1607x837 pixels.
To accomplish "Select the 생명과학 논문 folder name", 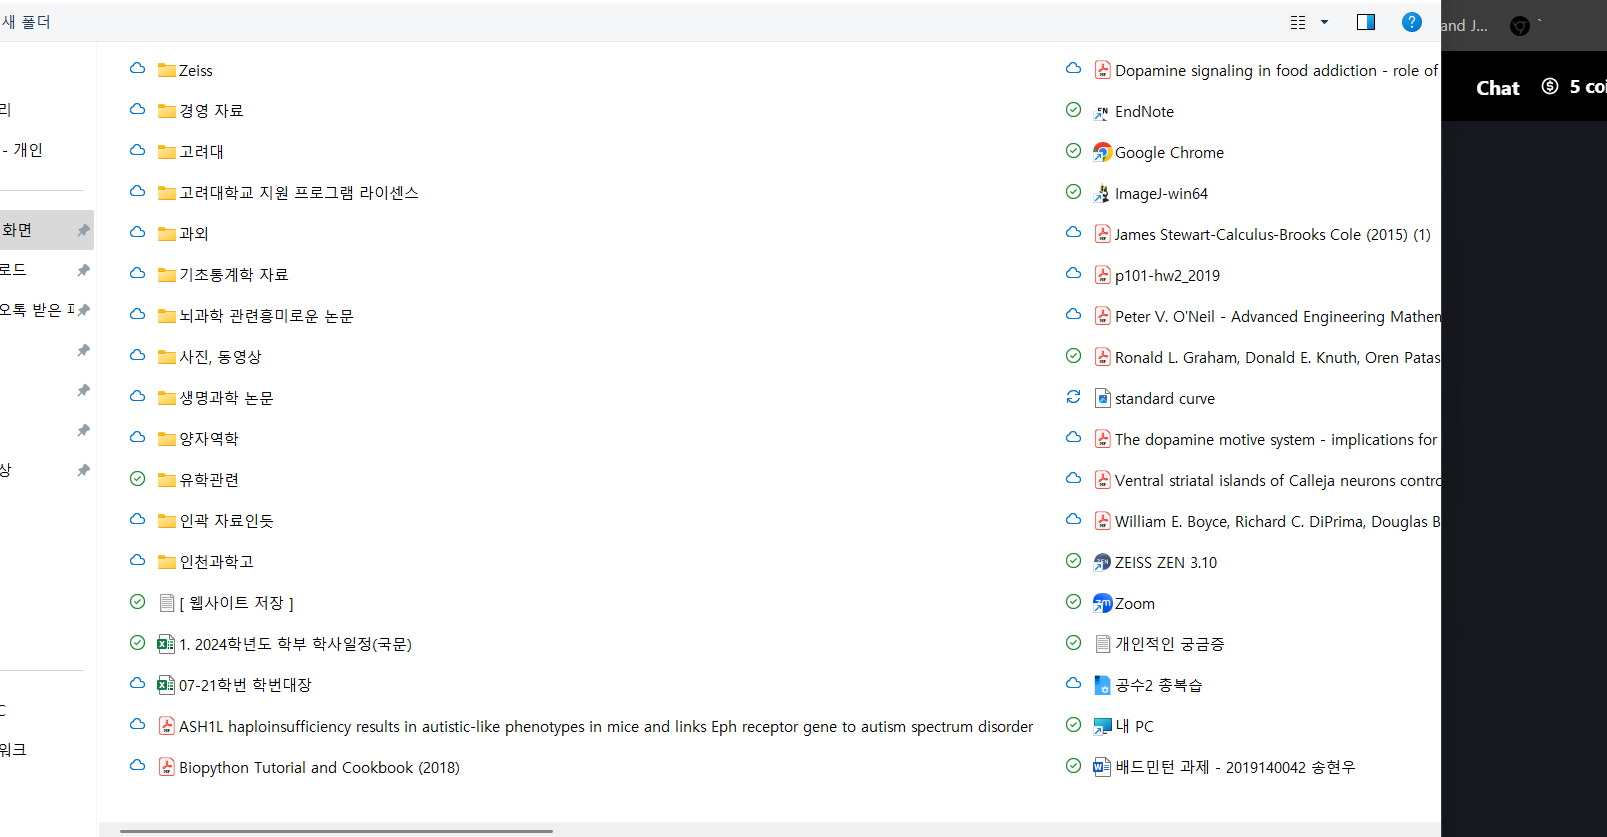I will pyautogui.click(x=226, y=398).
